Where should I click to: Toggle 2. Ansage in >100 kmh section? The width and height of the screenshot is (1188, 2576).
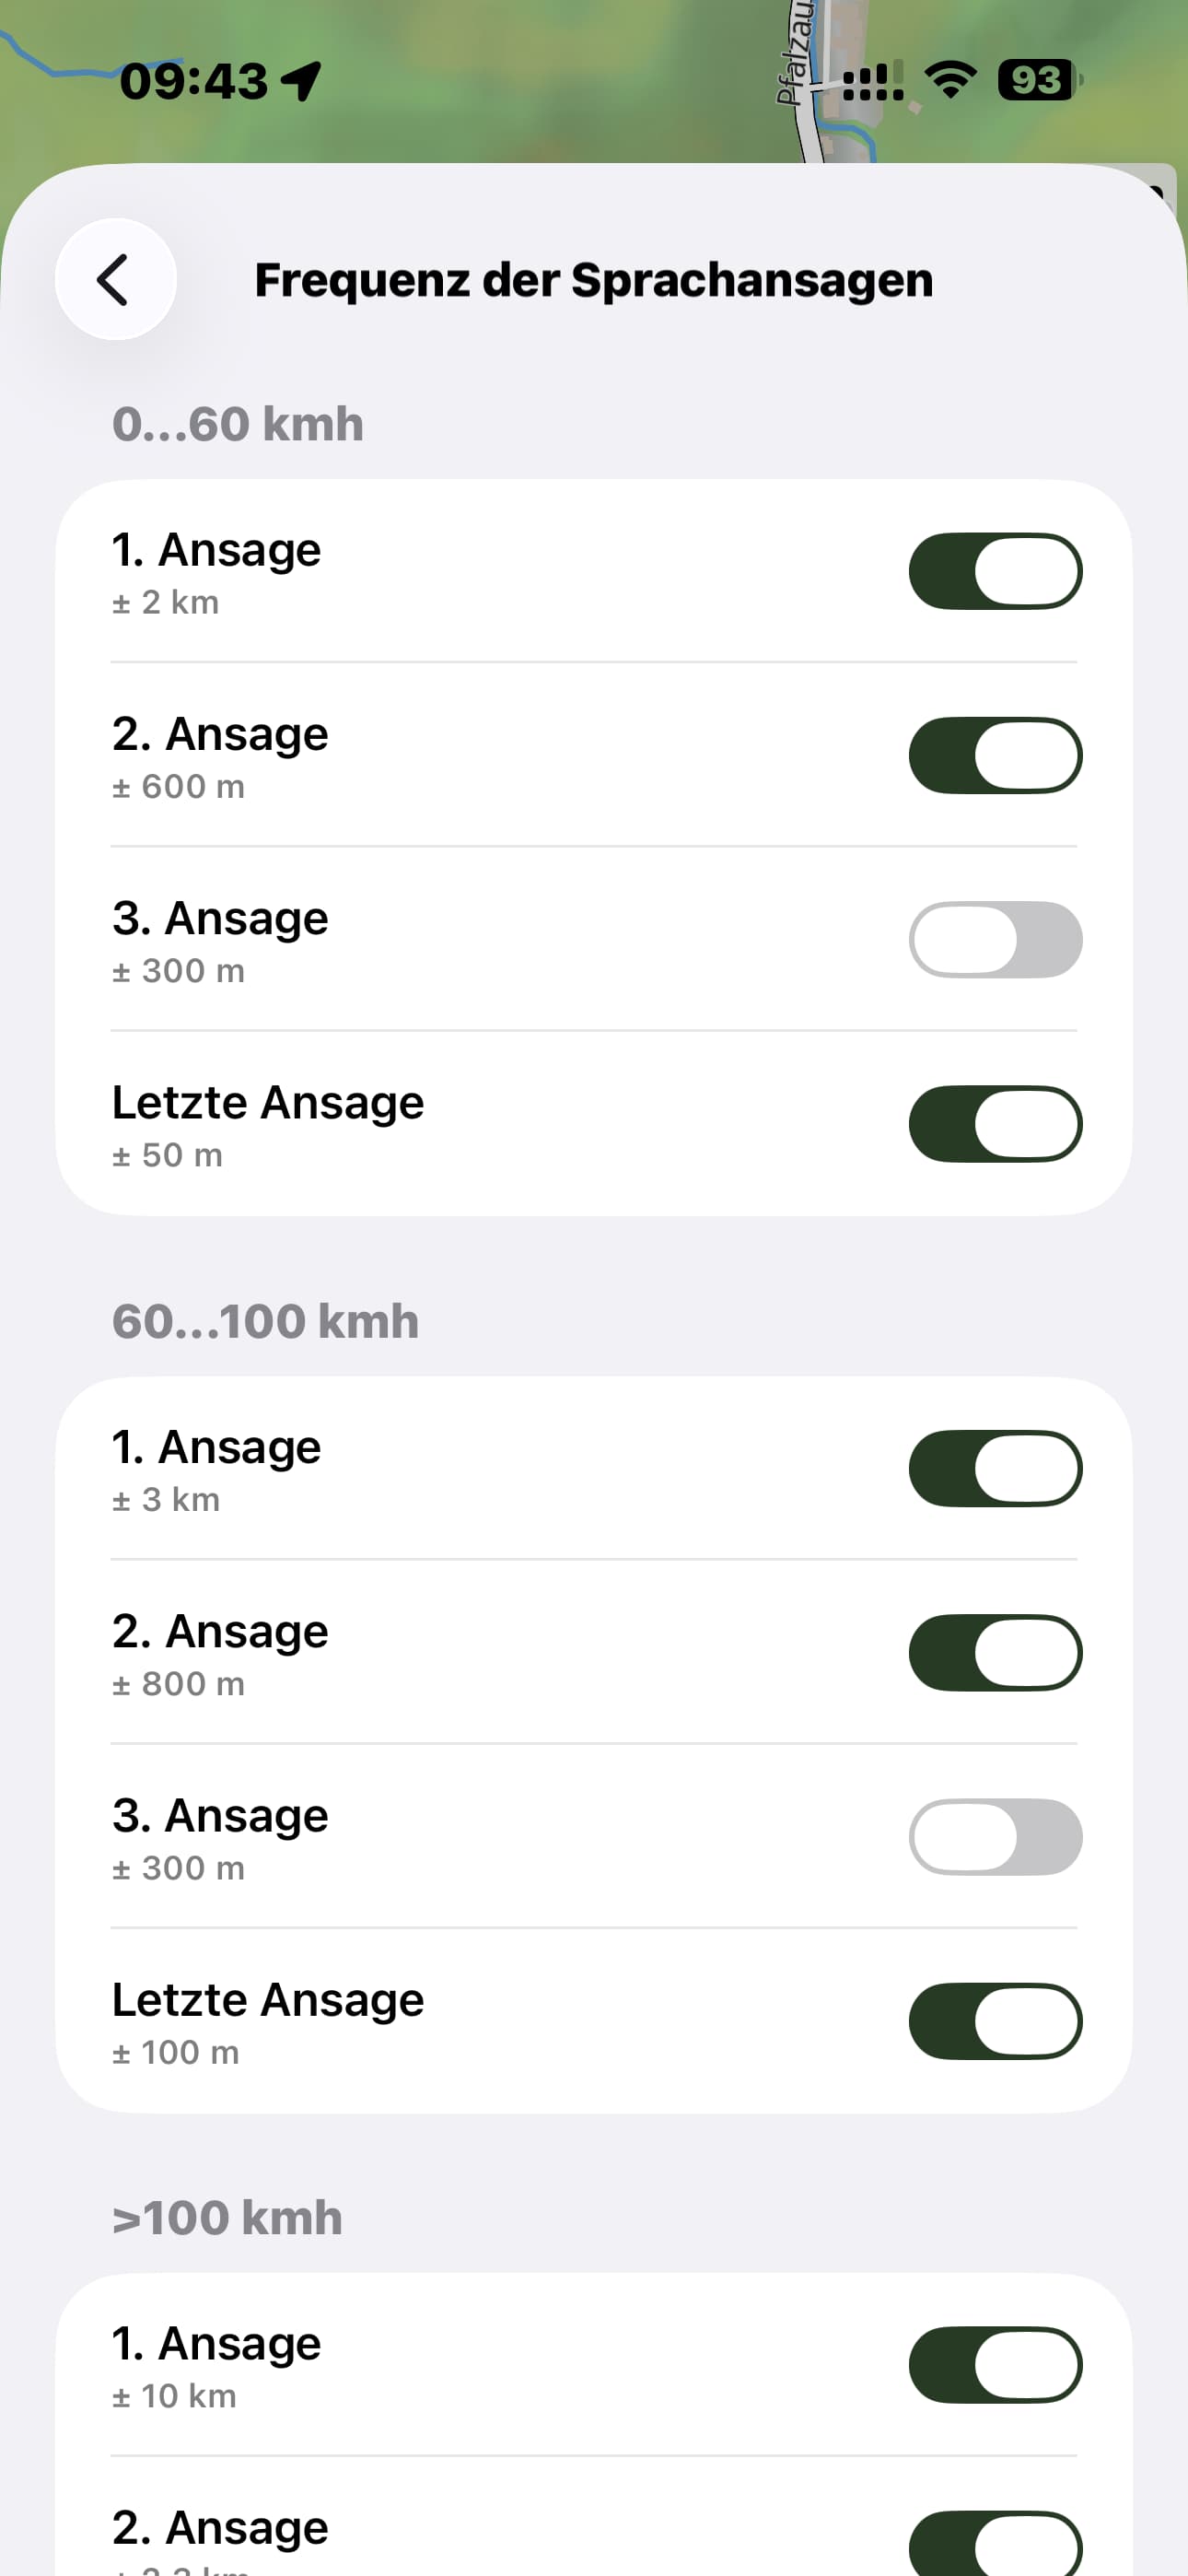995,2545
